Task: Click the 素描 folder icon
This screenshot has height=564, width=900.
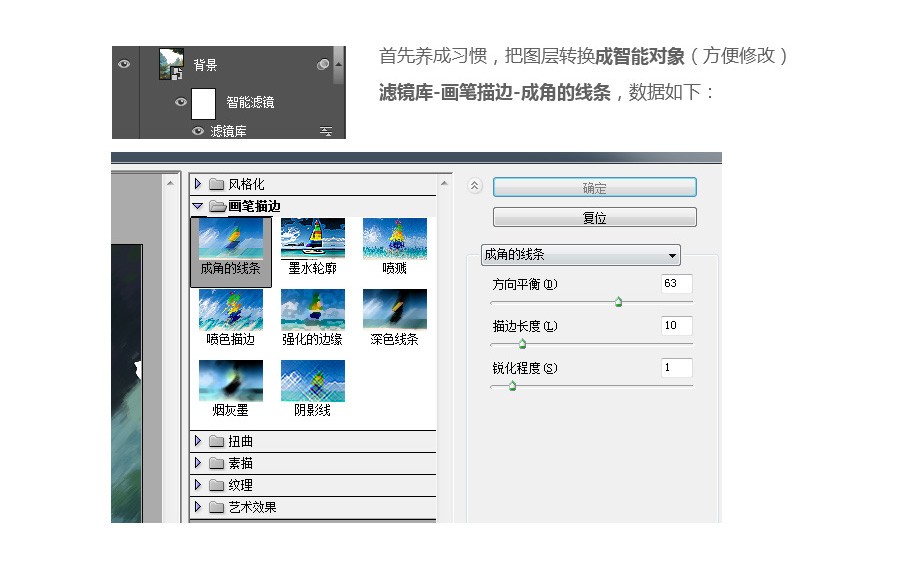Action: click(216, 463)
